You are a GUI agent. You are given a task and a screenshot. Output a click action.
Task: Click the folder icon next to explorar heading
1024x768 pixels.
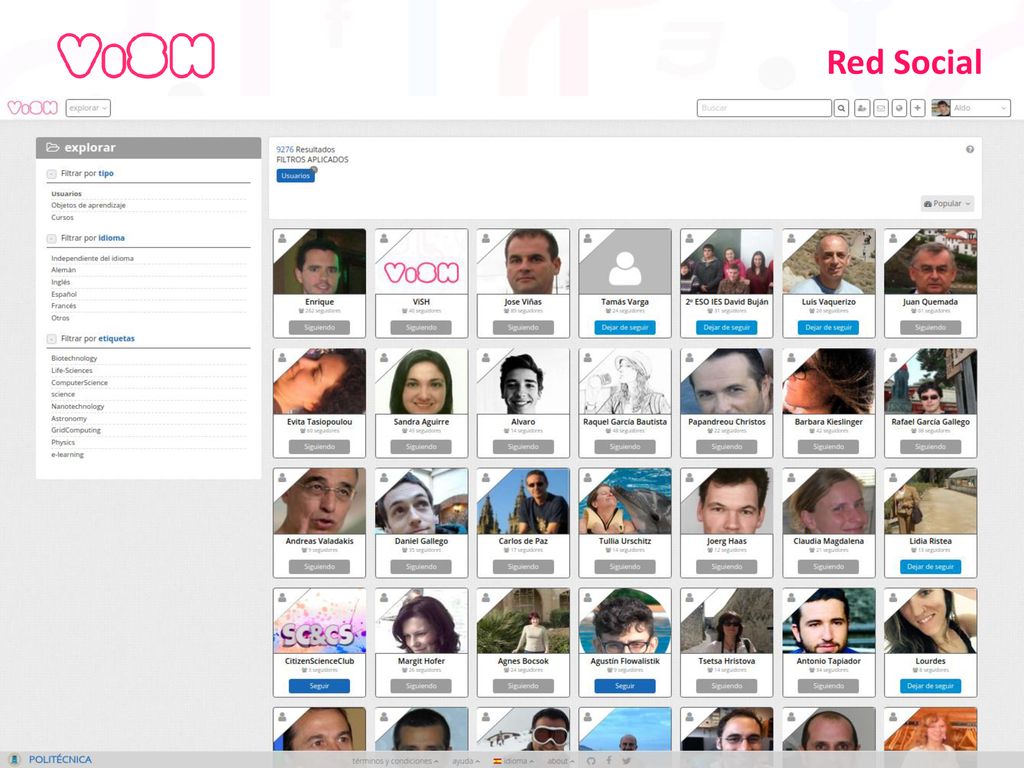point(52,148)
